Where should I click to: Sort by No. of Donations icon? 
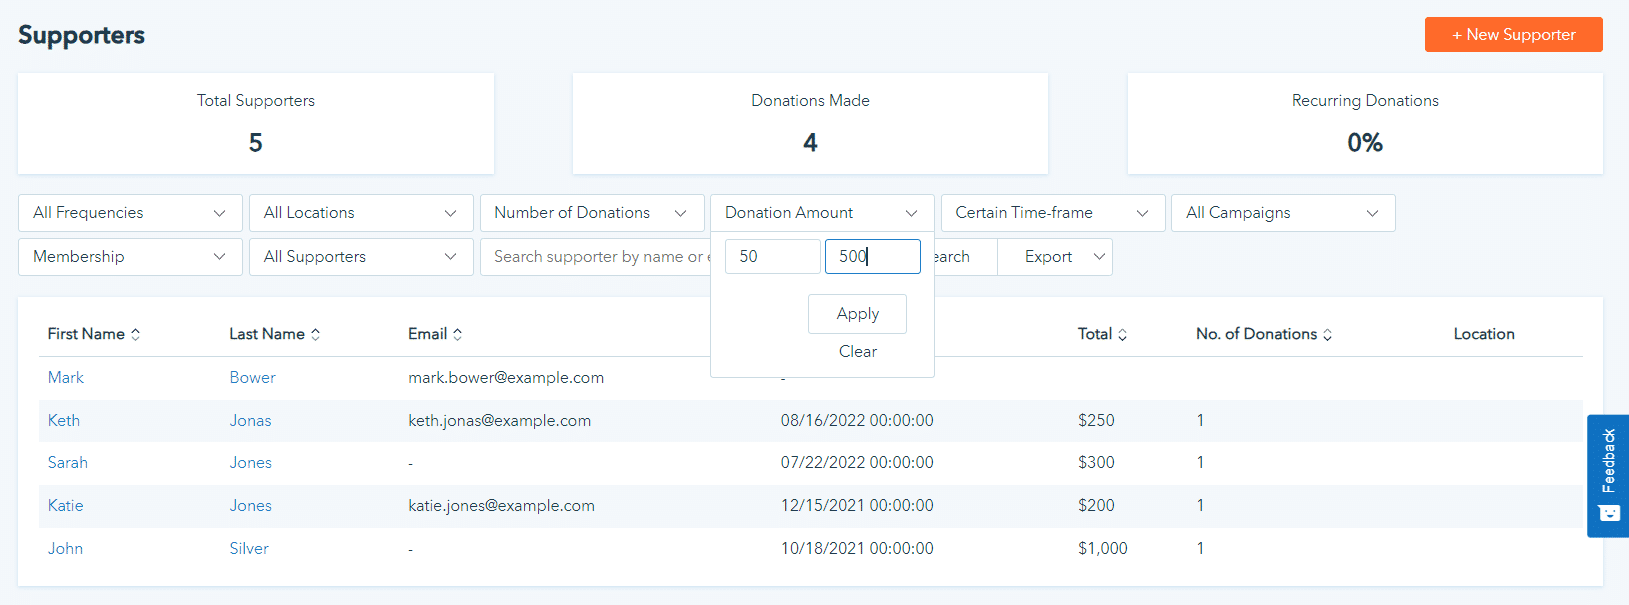(1327, 335)
